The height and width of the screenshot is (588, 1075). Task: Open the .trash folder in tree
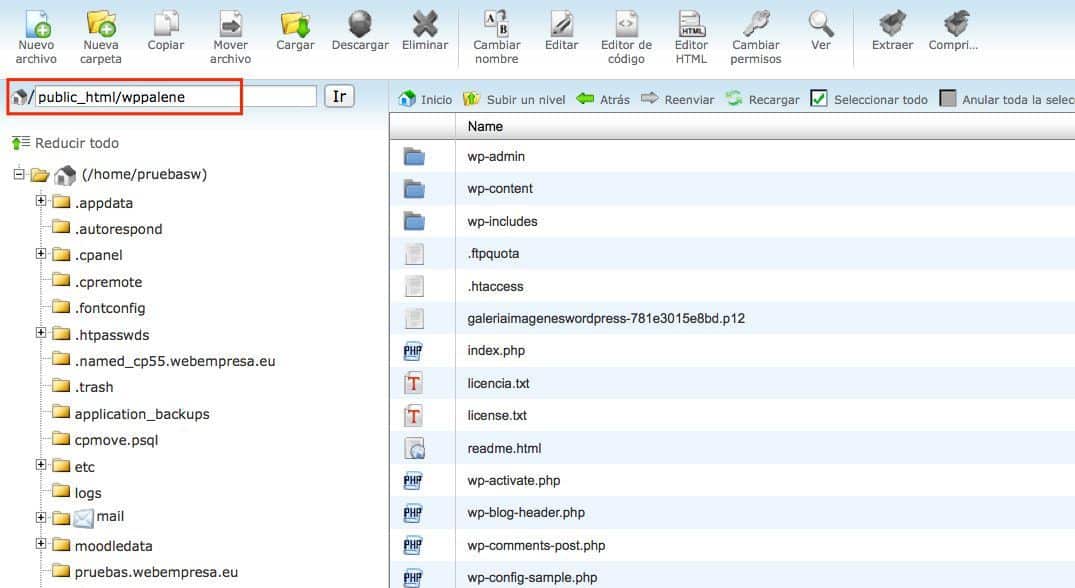[83, 387]
